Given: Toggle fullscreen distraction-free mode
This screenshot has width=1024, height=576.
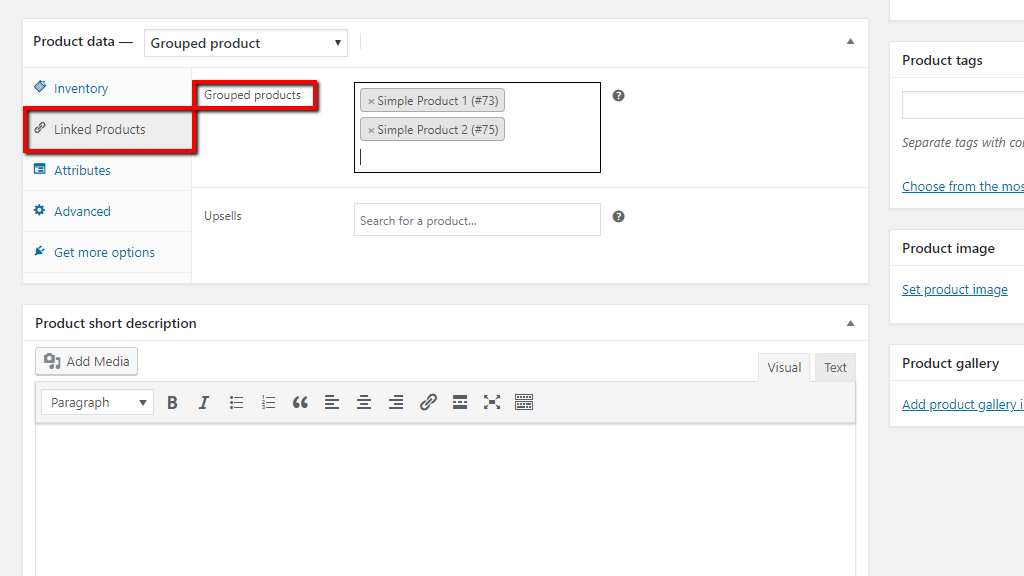Looking at the screenshot, I should tap(492, 402).
